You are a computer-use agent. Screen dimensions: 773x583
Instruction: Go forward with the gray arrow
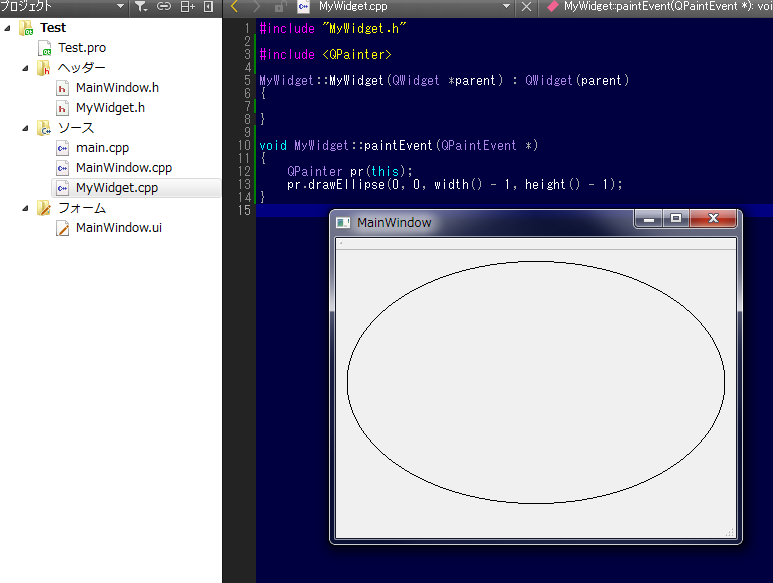click(256, 6)
